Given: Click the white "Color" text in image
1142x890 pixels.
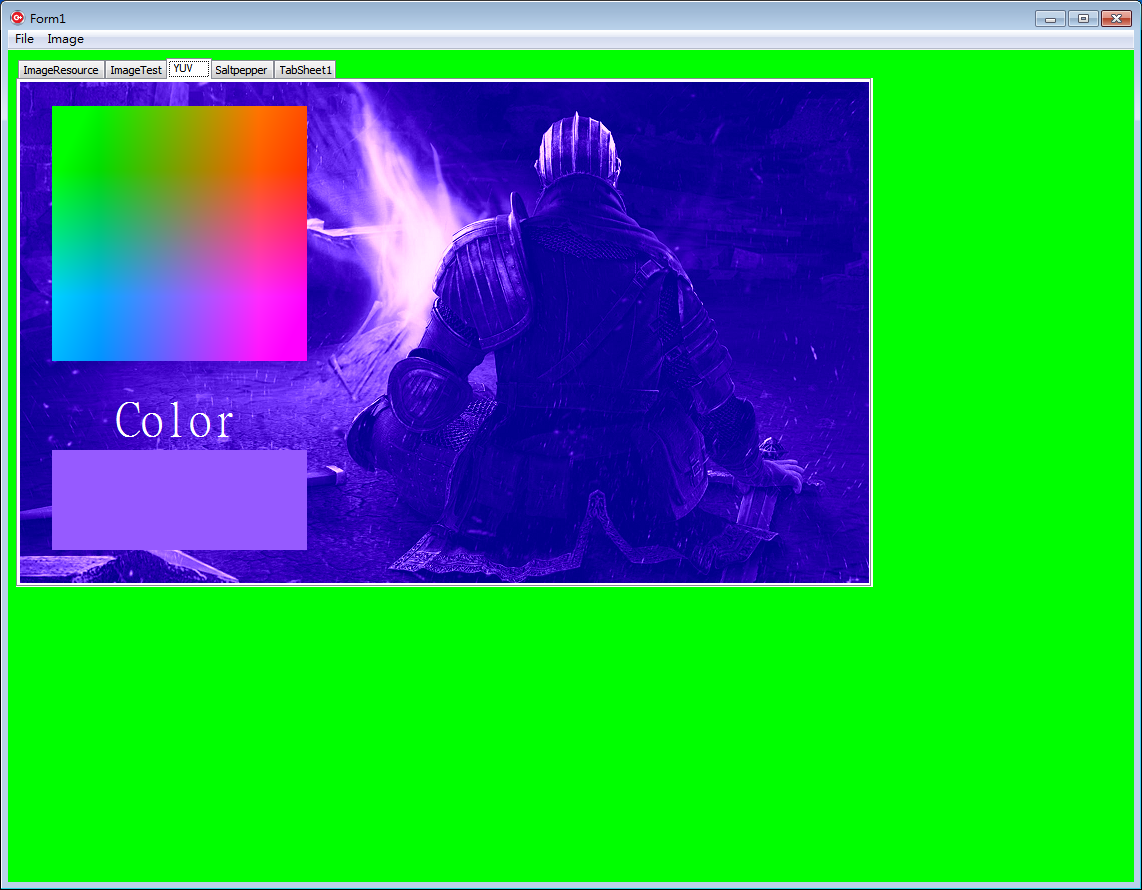Looking at the screenshot, I should 174,420.
